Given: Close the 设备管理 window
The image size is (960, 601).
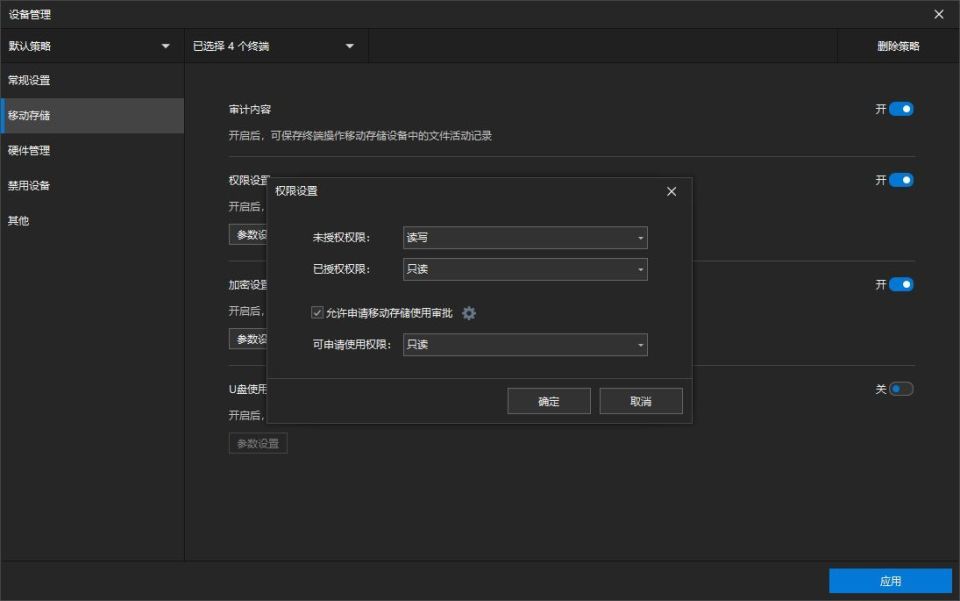Looking at the screenshot, I should pos(939,14).
